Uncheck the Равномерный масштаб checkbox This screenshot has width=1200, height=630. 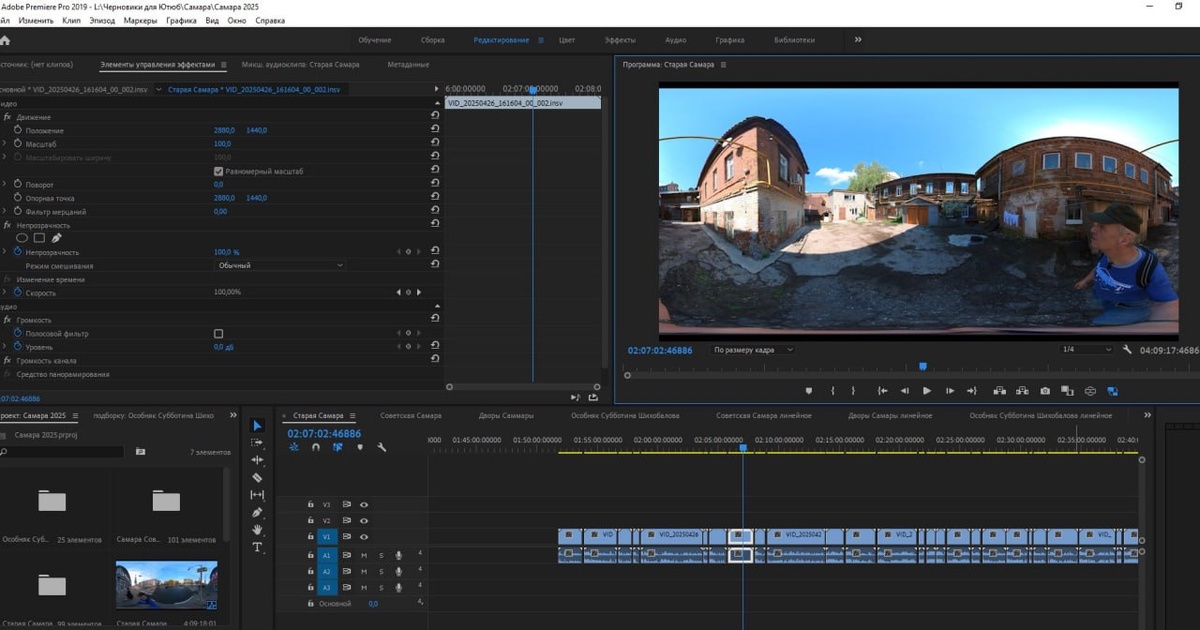[219, 172]
